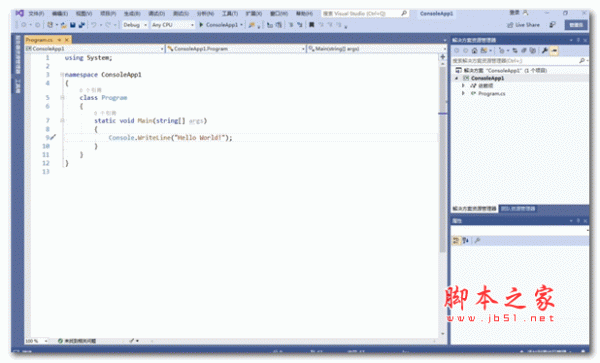The height and width of the screenshot is (363, 600).
Task: Click the Solution Explorer back navigation icon
Action: point(457,50)
